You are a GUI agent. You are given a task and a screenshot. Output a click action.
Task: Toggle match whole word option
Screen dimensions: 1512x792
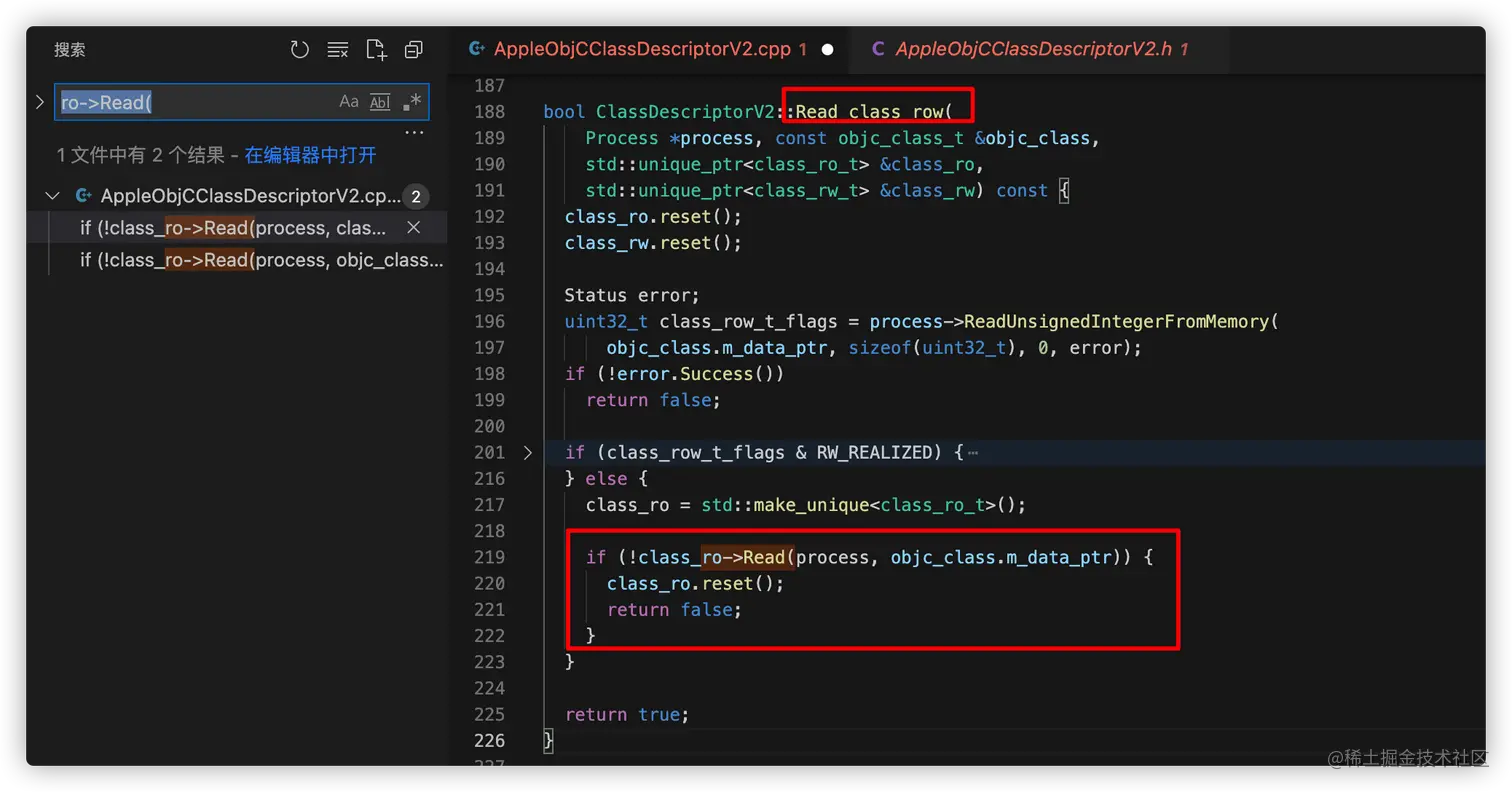tap(380, 101)
